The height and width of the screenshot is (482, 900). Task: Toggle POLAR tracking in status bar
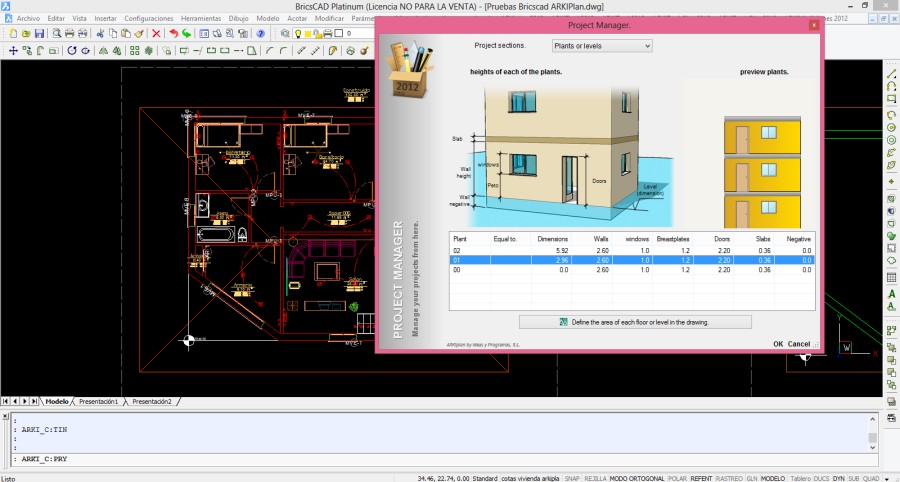(x=677, y=478)
